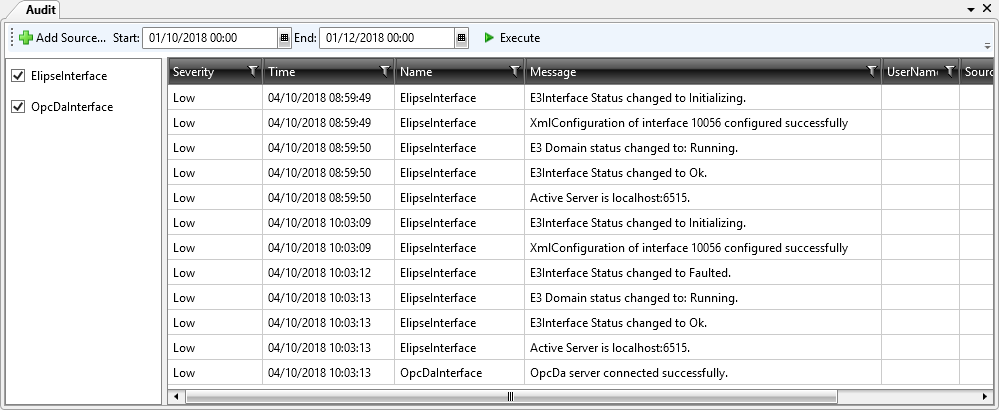Uncheck the OpcDaInterface source checkbox
This screenshot has width=999, height=410.
[x=17, y=107]
